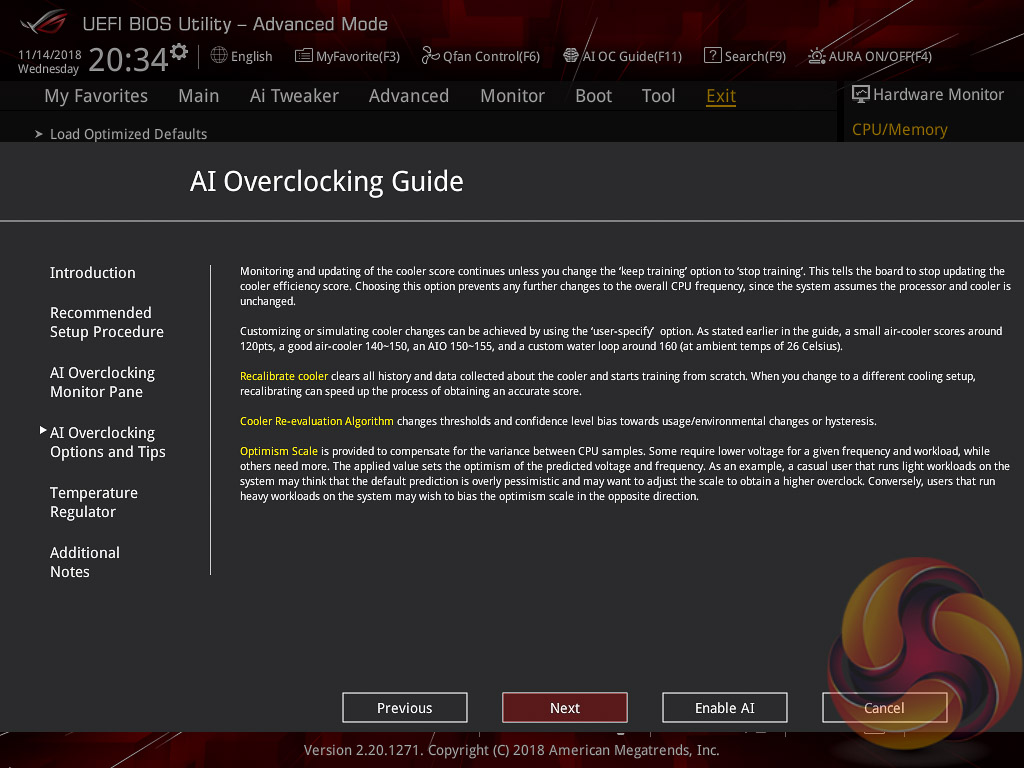Click the Next button
Image resolution: width=1024 pixels, height=768 pixels.
[565, 708]
